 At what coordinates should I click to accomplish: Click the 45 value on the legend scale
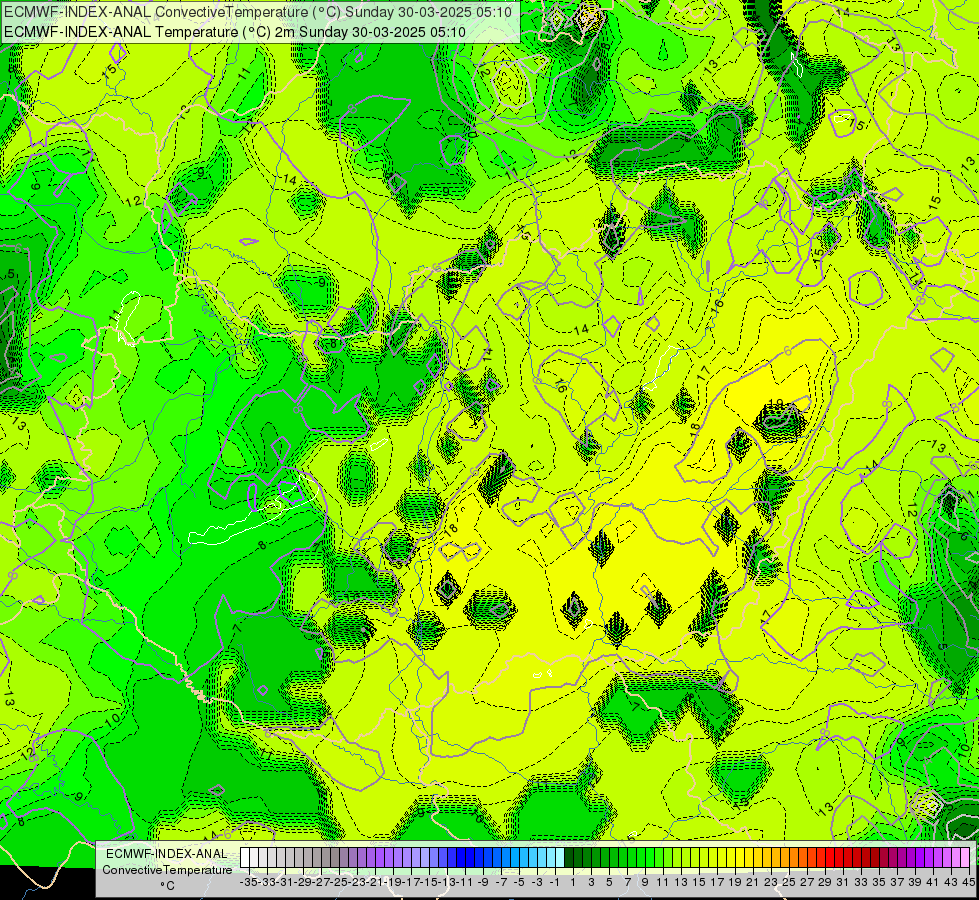[968, 882]
